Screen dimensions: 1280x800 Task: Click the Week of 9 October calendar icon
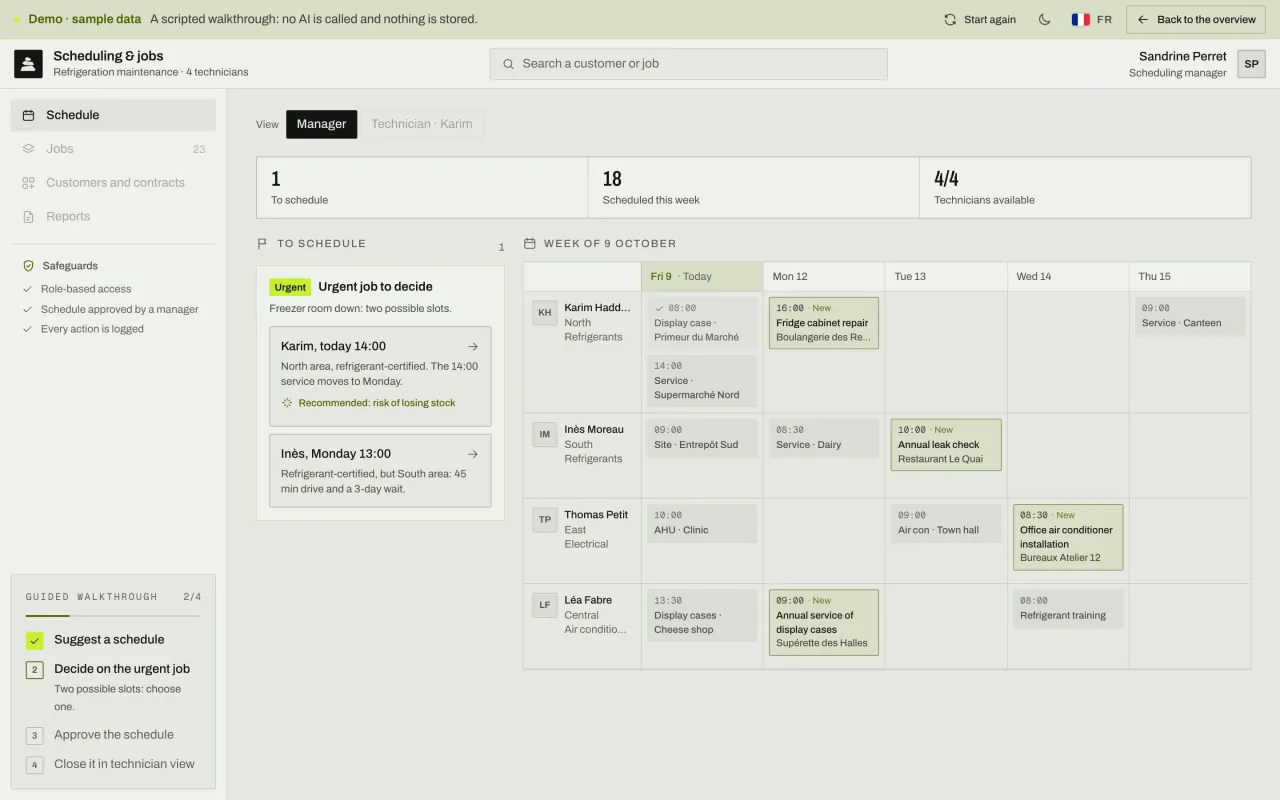(x=530, y=244)
